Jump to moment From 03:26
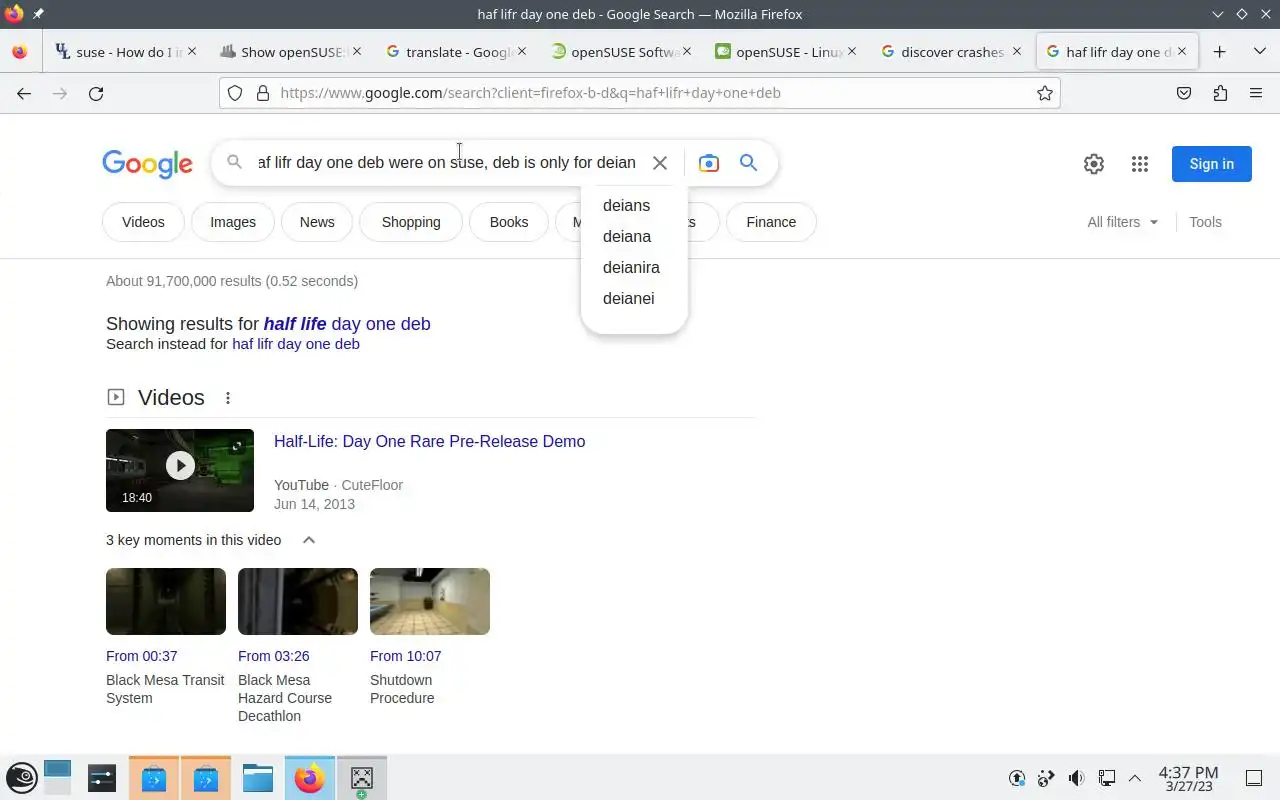The width and height of the screenshot is (1280, 800). coord(273,656)
